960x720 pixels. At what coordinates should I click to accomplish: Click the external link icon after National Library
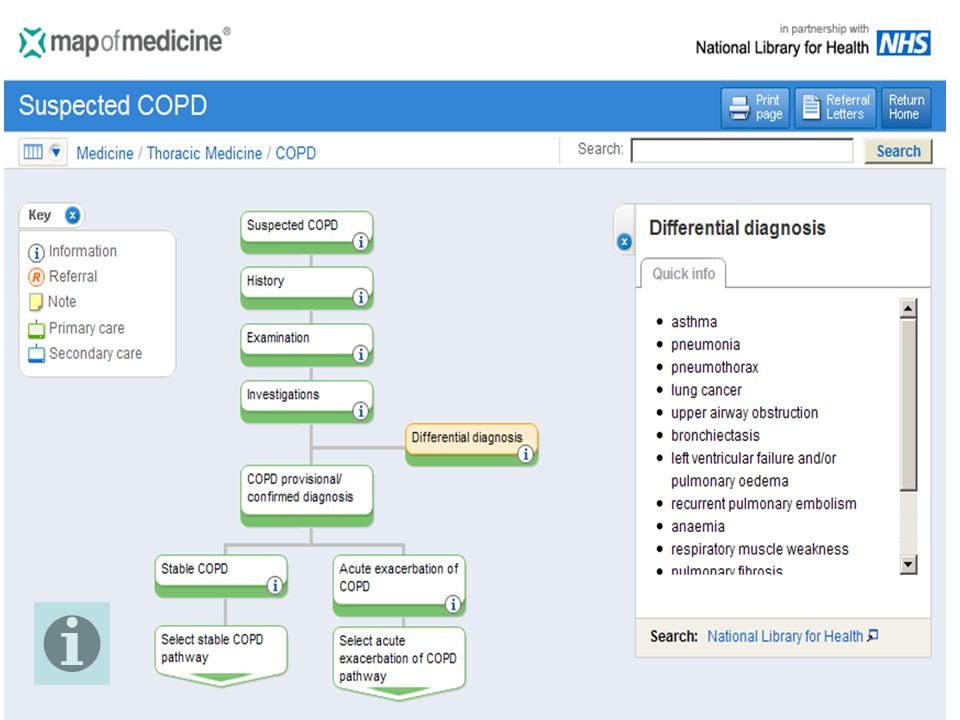pyautogui.click(x=872, y=636)
